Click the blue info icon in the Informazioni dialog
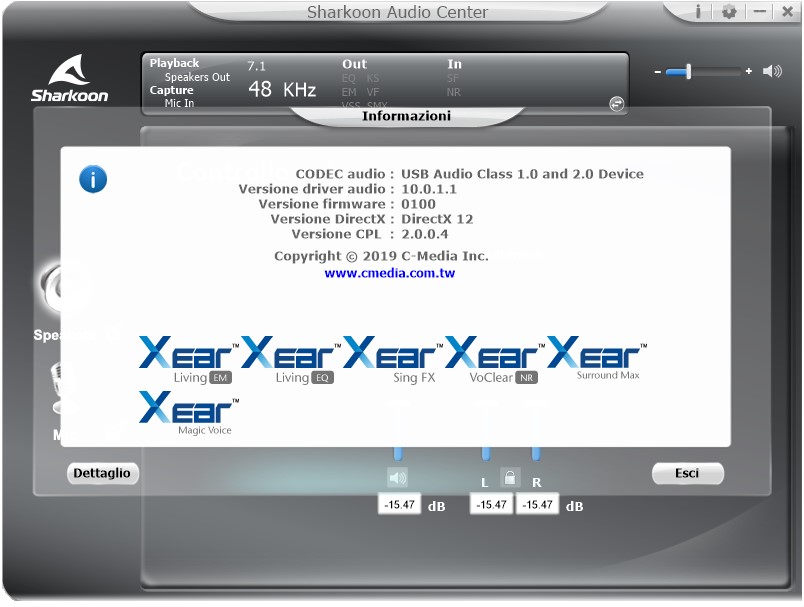The image size is (804, 607). (x=93, y=179)
